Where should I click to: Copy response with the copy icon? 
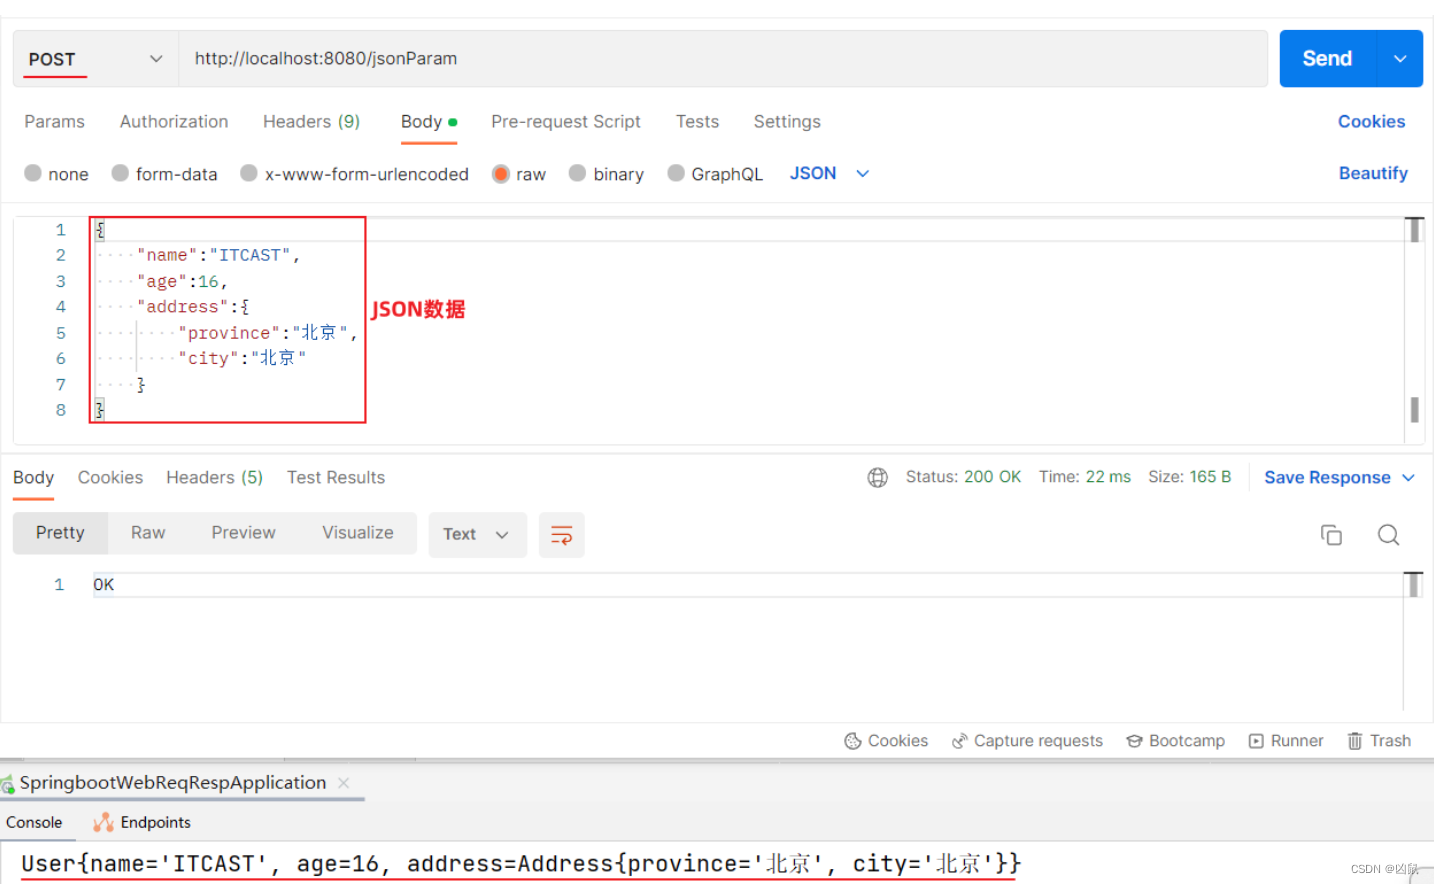tap(1331, 535)
